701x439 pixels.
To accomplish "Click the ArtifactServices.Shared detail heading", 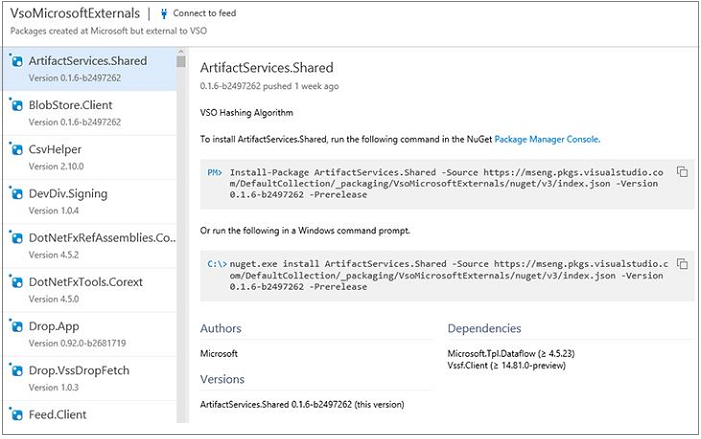I will coord(266,68).
